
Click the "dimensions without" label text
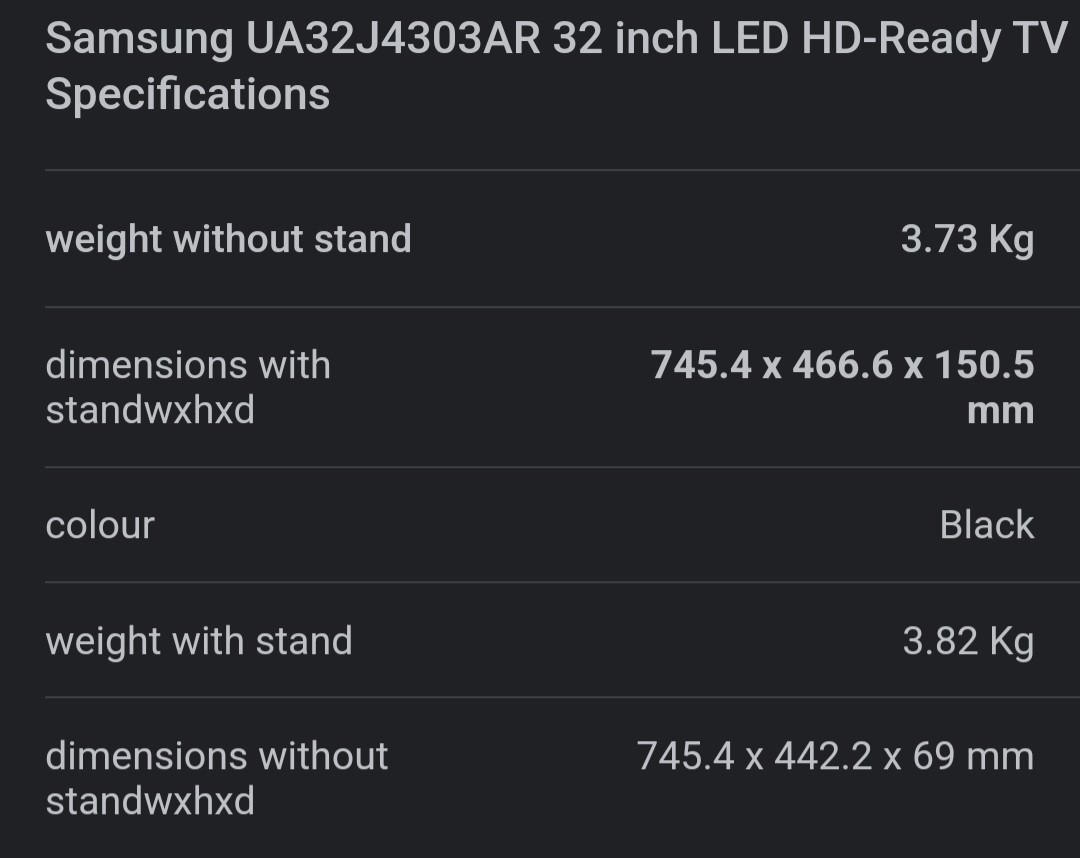pyautogui.click(x=216, y=756)
